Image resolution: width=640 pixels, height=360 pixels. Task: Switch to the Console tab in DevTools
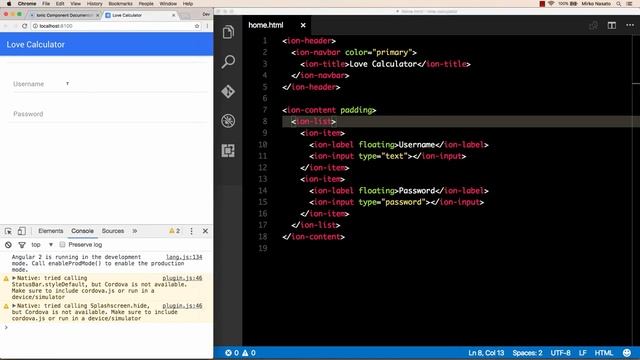82,231
